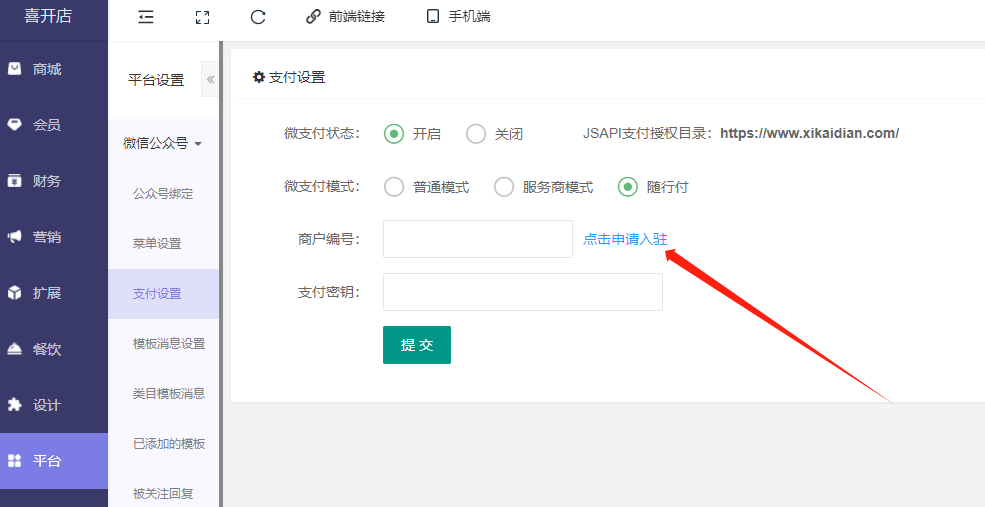Screen dimensions: 985x507
Task: Open the 商城 sidebar section
Action: (54, 69)
